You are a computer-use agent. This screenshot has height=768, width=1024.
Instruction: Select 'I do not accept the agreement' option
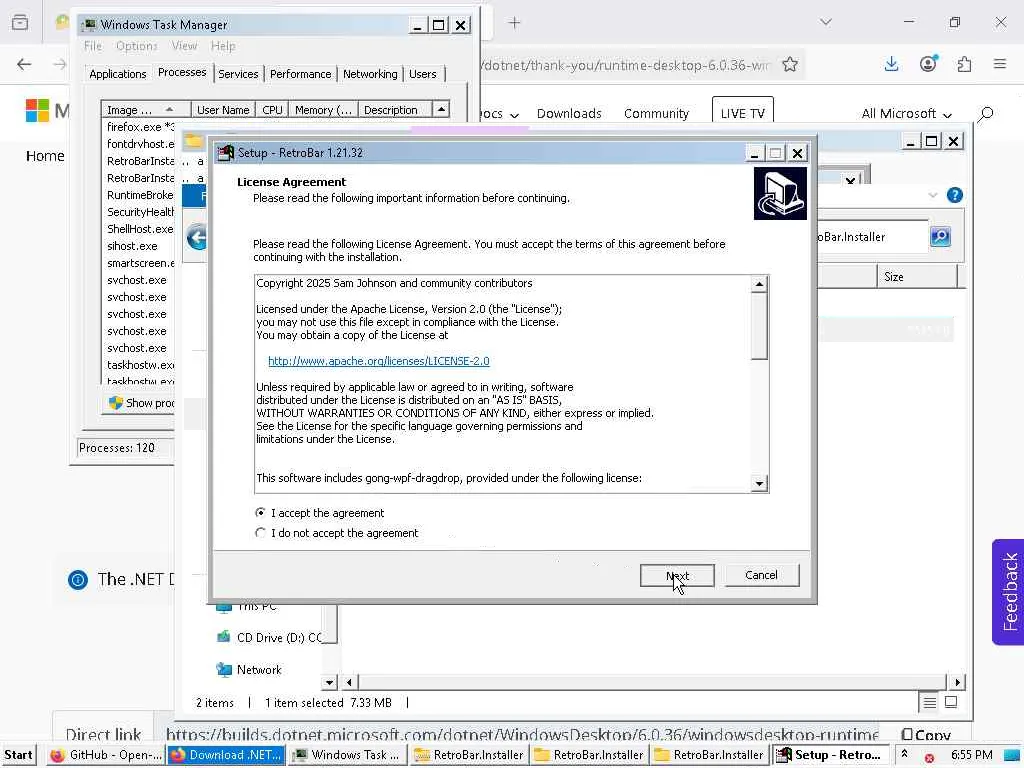[x=261, y=533]
